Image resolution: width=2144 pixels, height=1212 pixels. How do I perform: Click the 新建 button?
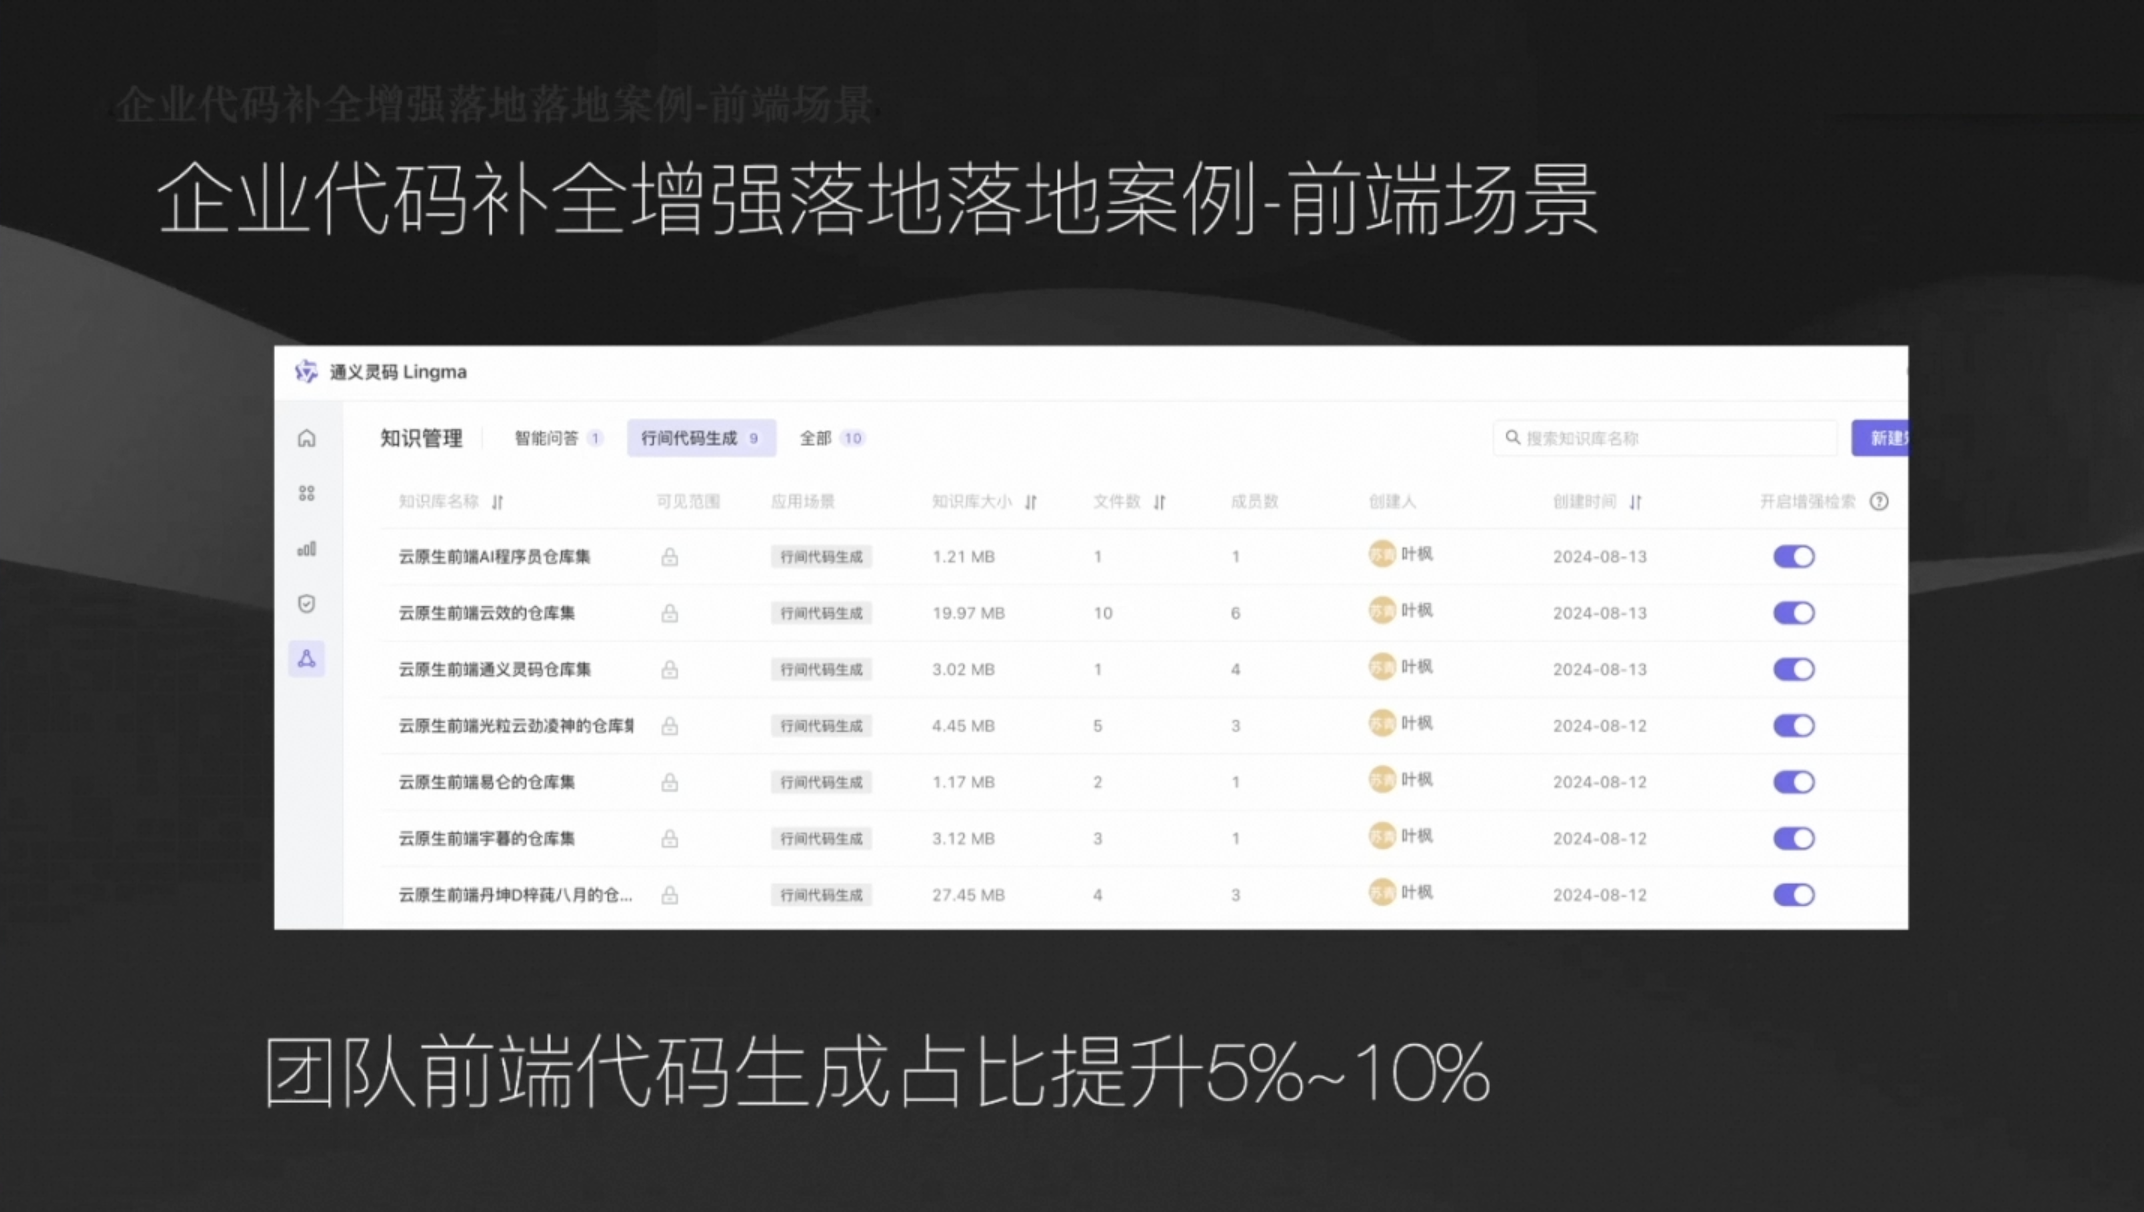[1880, 438]
